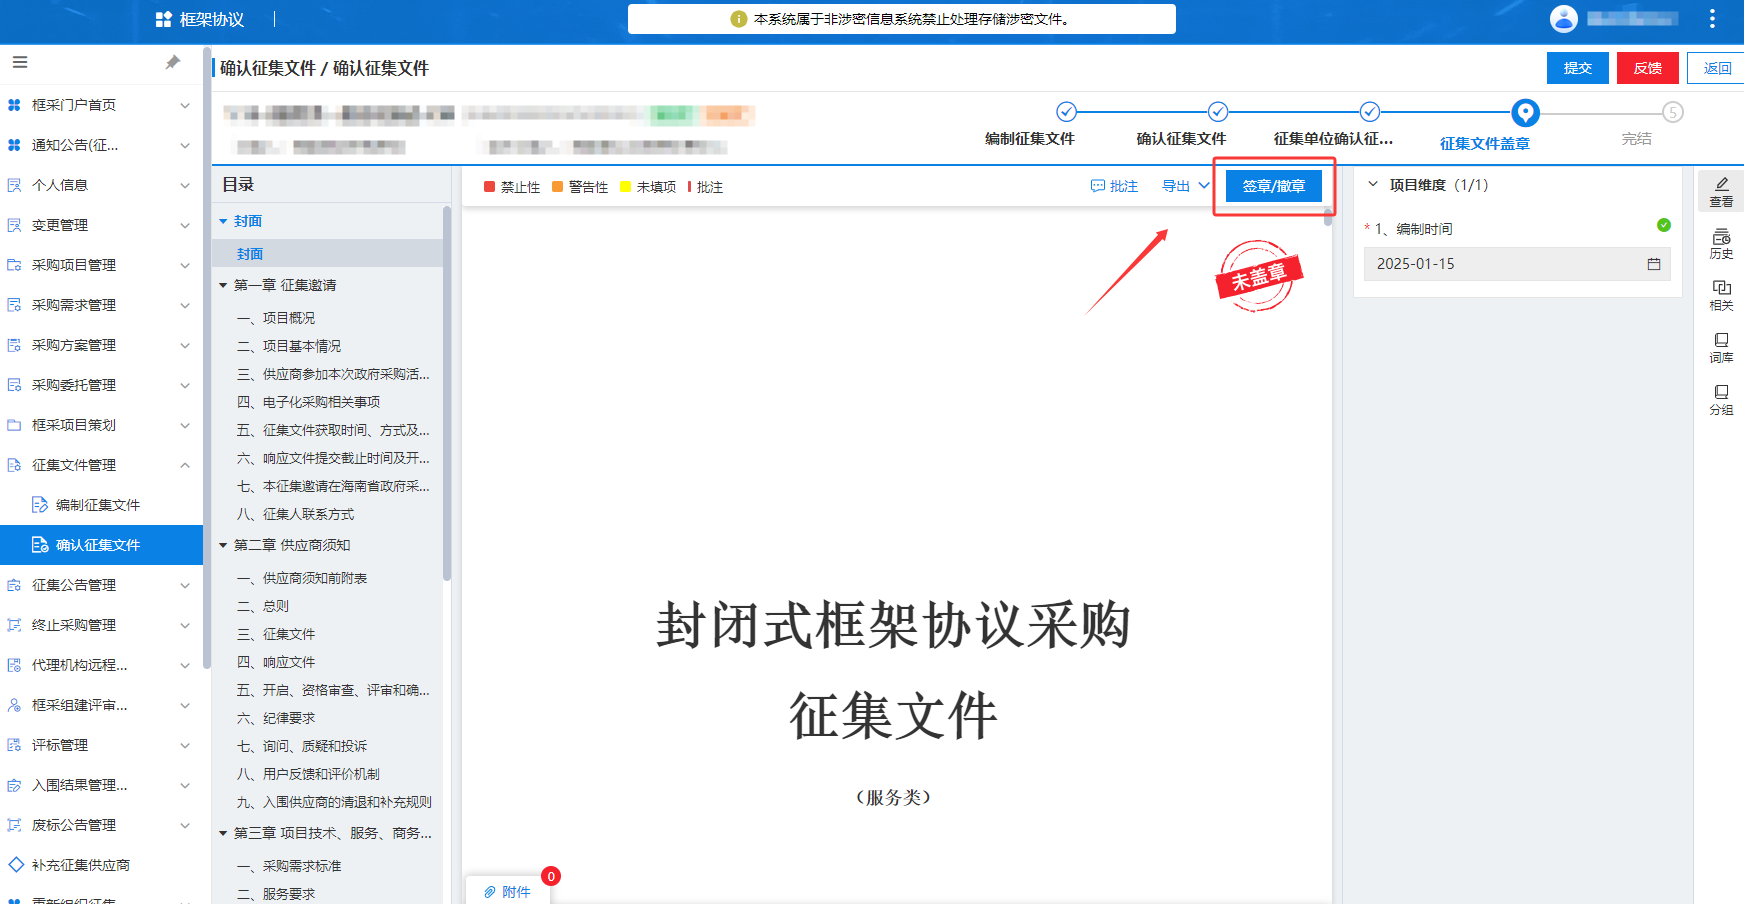Viewport: 1744px width, 904px height.
Task: Click the 个人信息 sidebar icon
Action: (14, 185)
